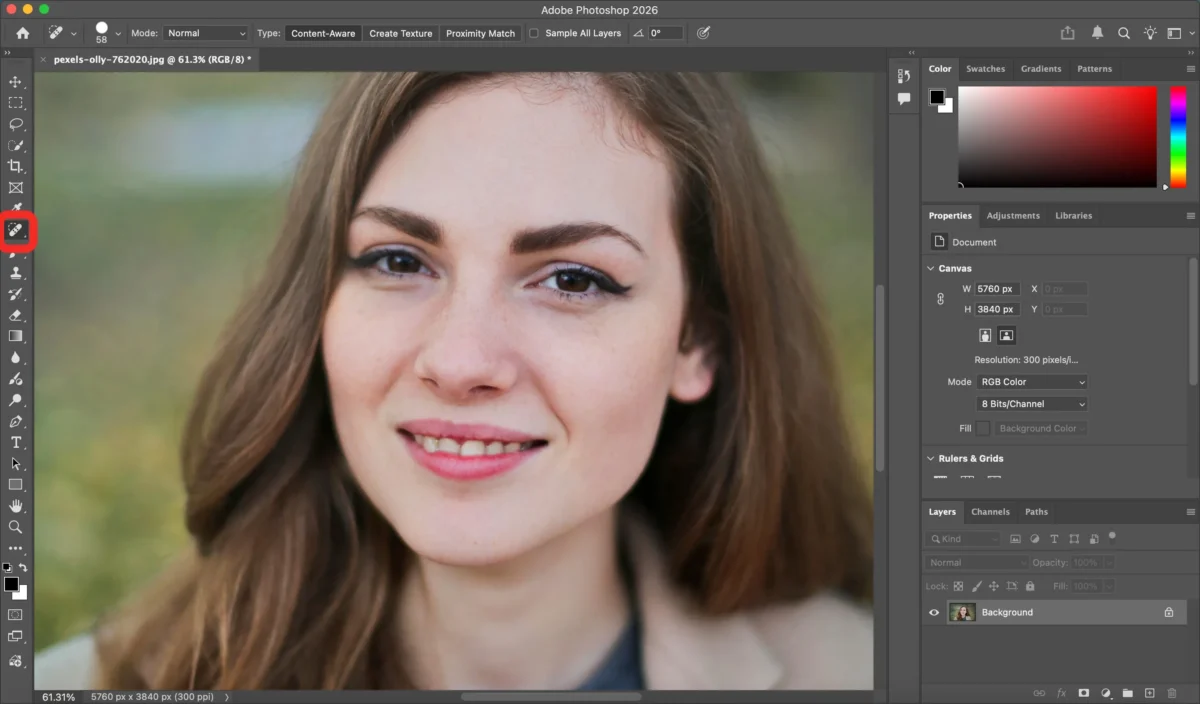Select the Crop tool
The width and height of the screenshot is (1200, 704).
[x=14, y=166]
